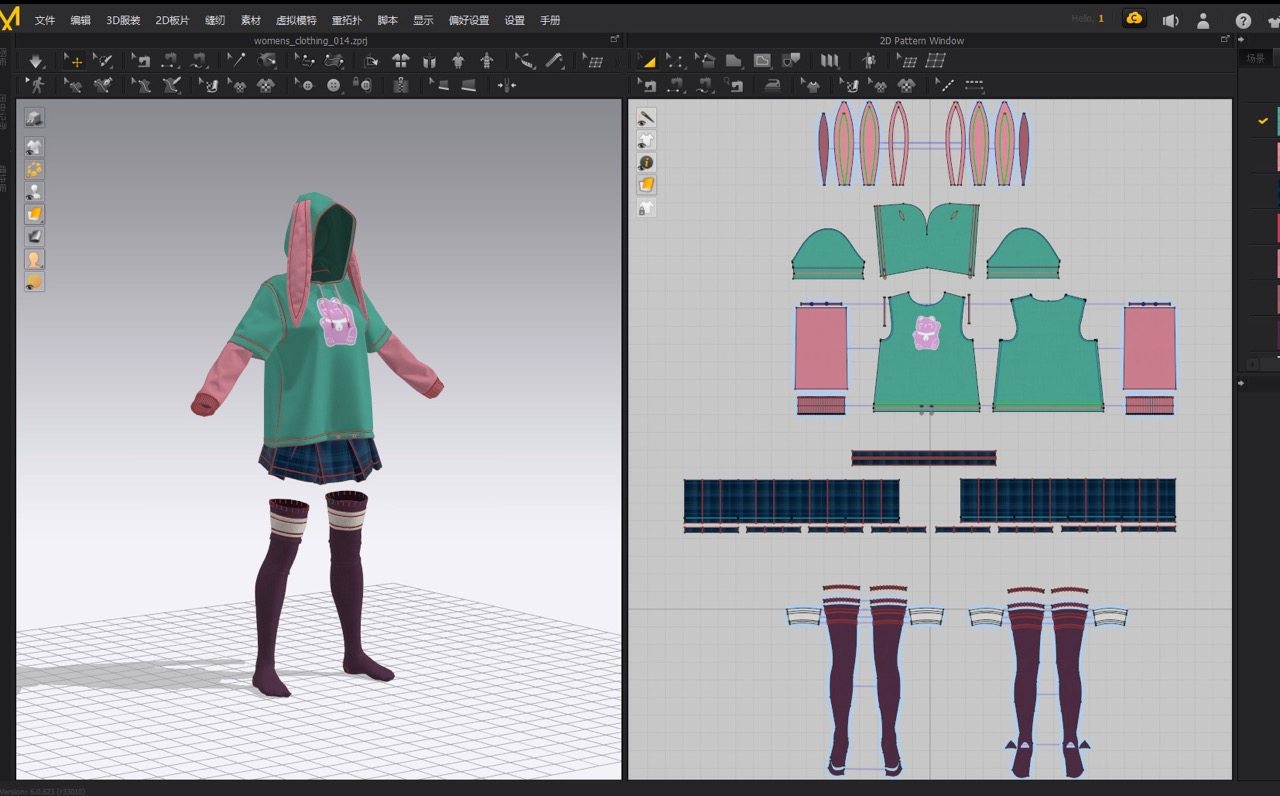Click the help question mark icon
The height and width of the screenshot is (796, 1280).
tap(1243, 20)
